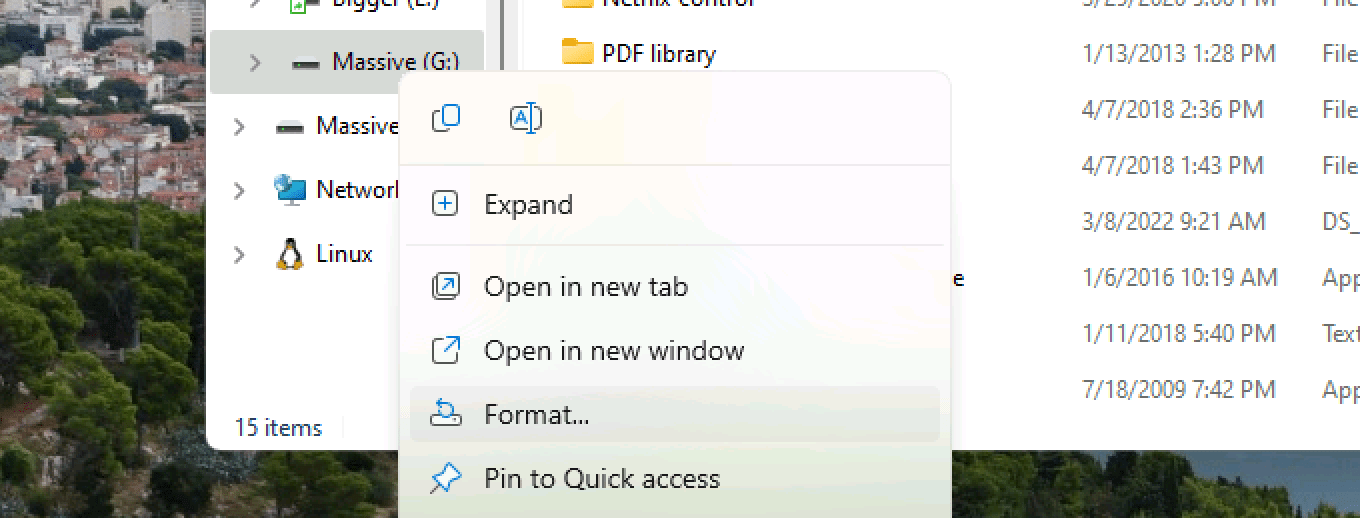Click the Rename icon in context menu

[526, 119]
